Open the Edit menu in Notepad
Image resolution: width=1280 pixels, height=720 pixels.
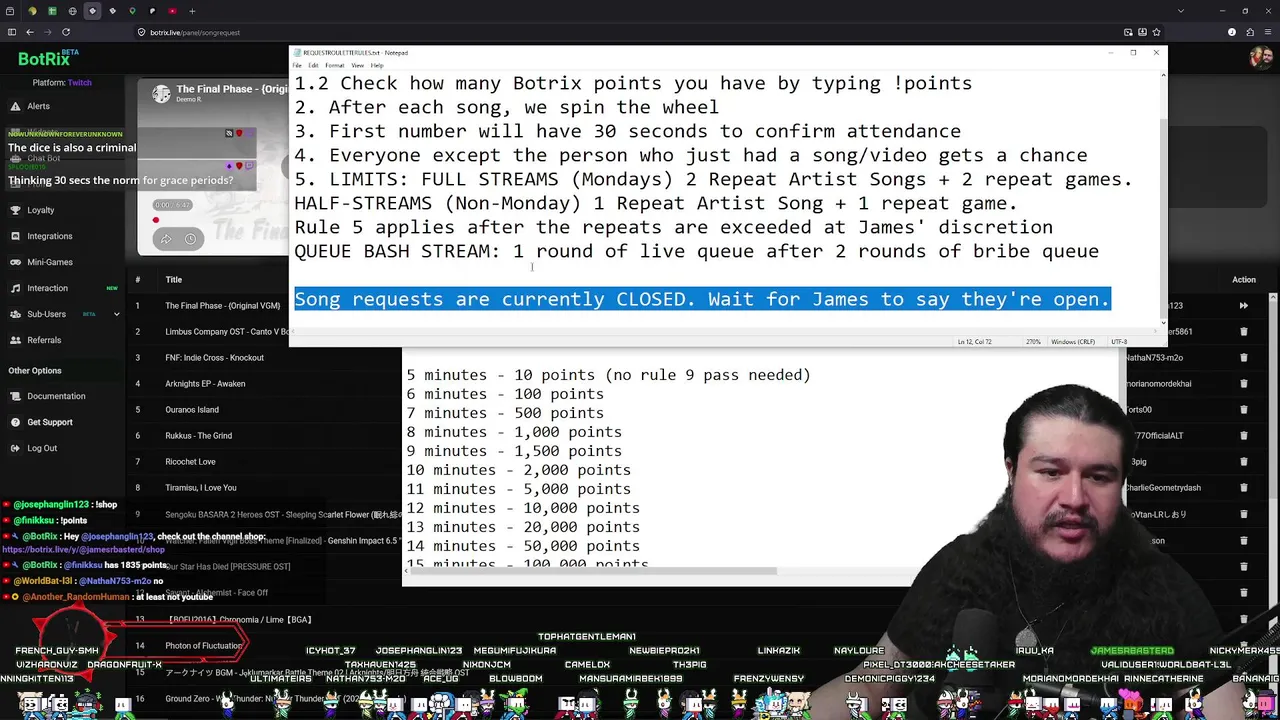[x=313, y=66]
